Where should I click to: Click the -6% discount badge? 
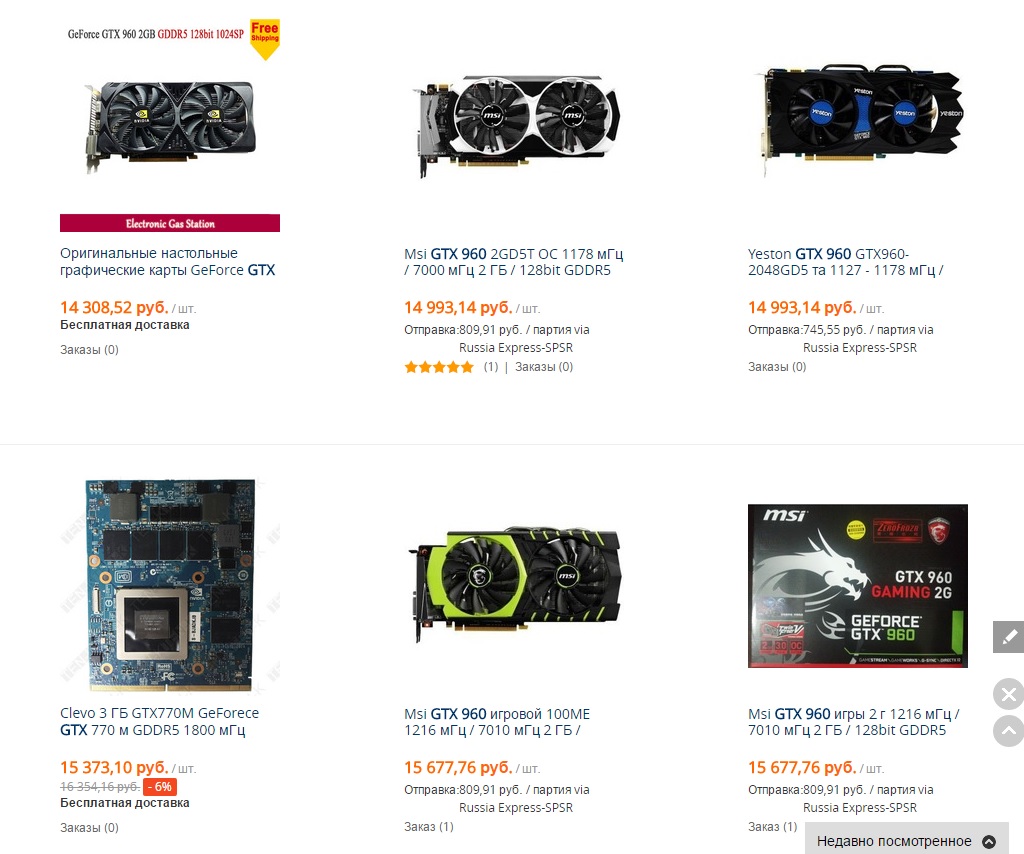(160, 787)
